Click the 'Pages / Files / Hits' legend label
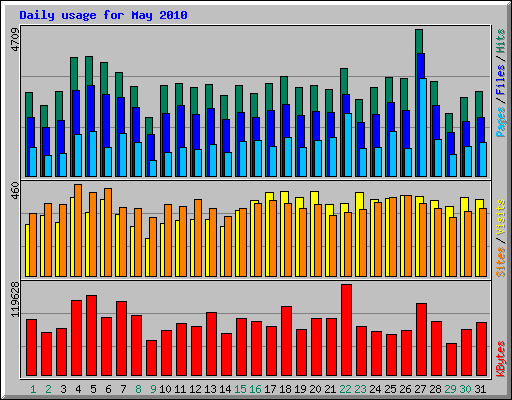The height and width of the screenshot is (400, 512). point(500,83)
